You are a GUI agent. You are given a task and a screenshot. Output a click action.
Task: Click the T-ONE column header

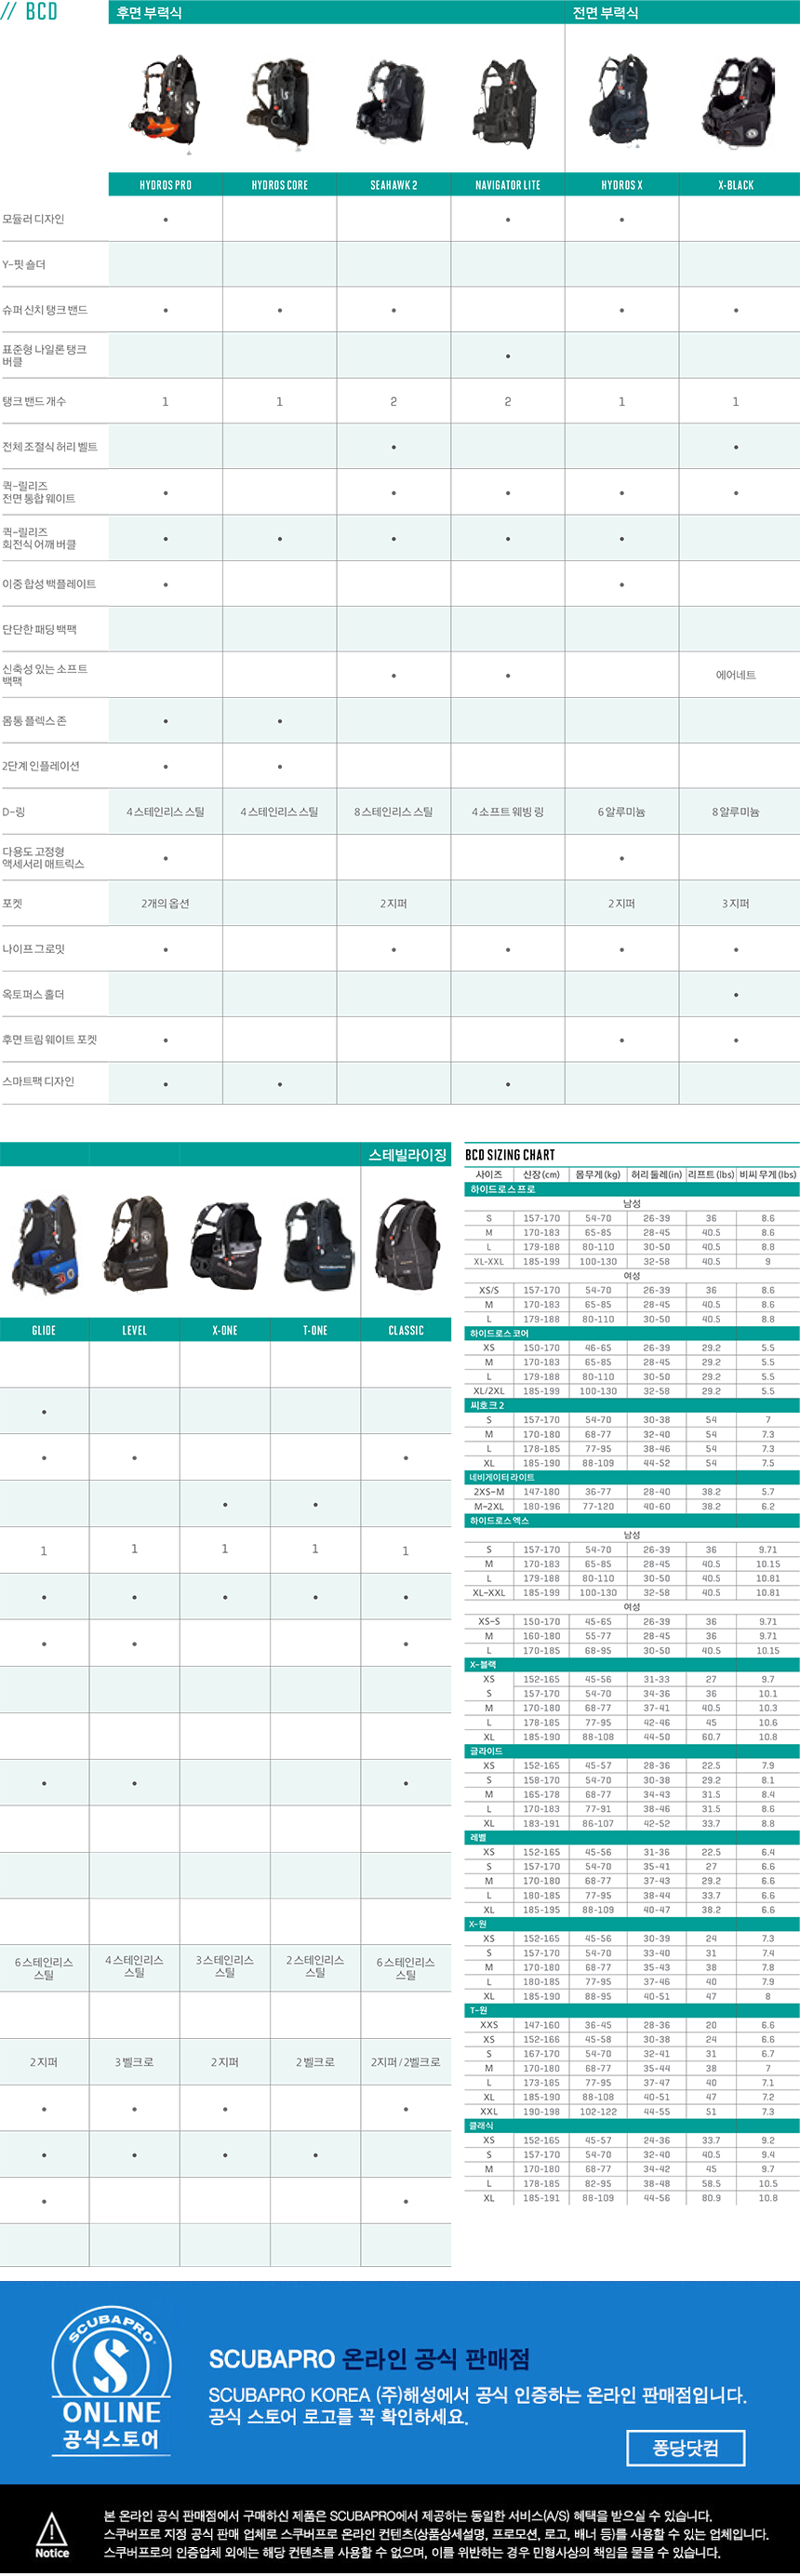coord(315,1330)
